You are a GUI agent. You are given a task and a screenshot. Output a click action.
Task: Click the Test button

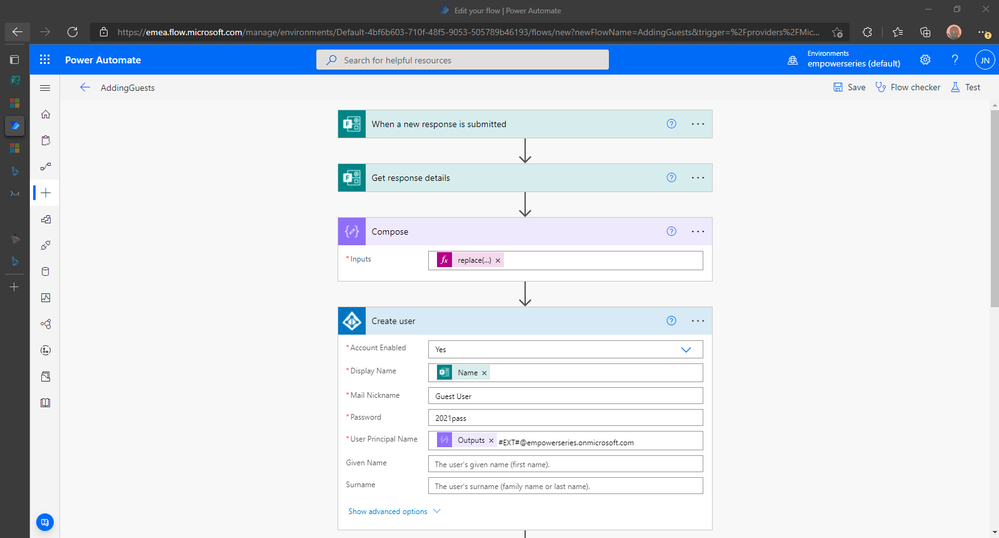pos(965,87)
